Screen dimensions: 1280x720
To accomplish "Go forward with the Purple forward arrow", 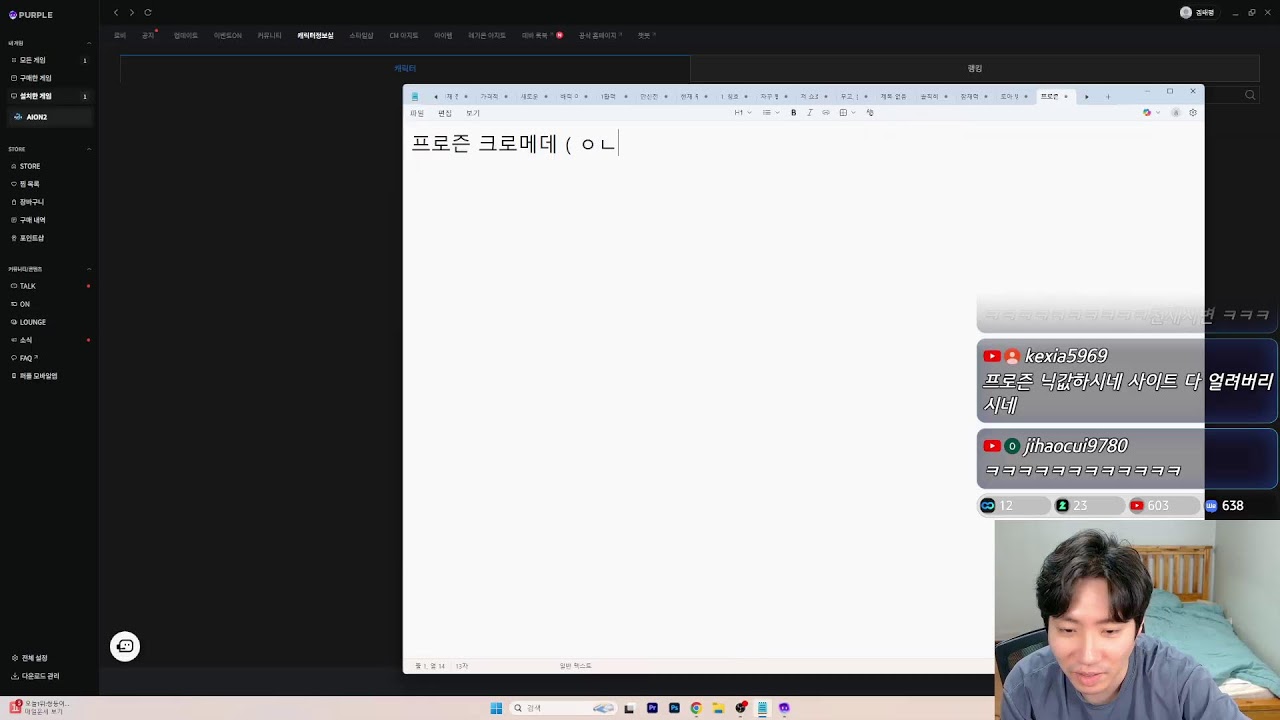I will (131, 13).
